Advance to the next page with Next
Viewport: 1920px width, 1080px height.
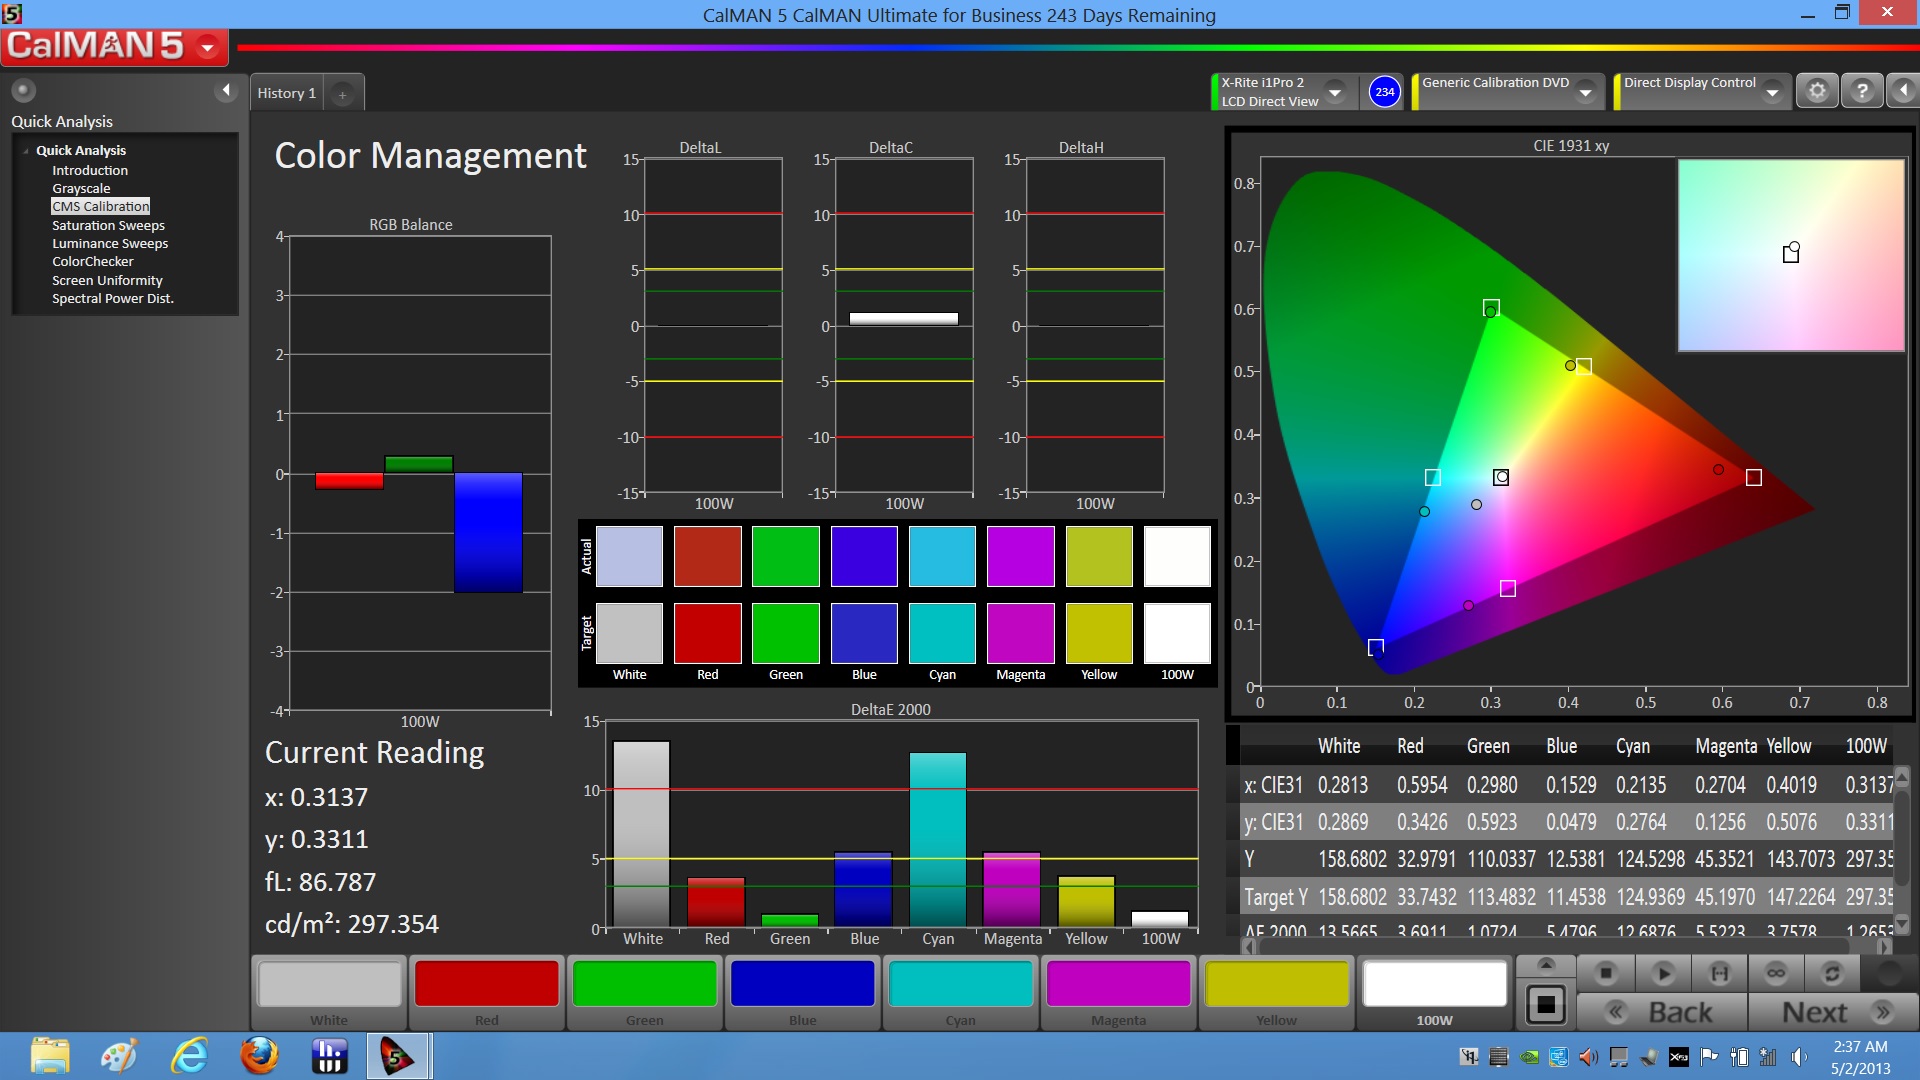1833,1012
